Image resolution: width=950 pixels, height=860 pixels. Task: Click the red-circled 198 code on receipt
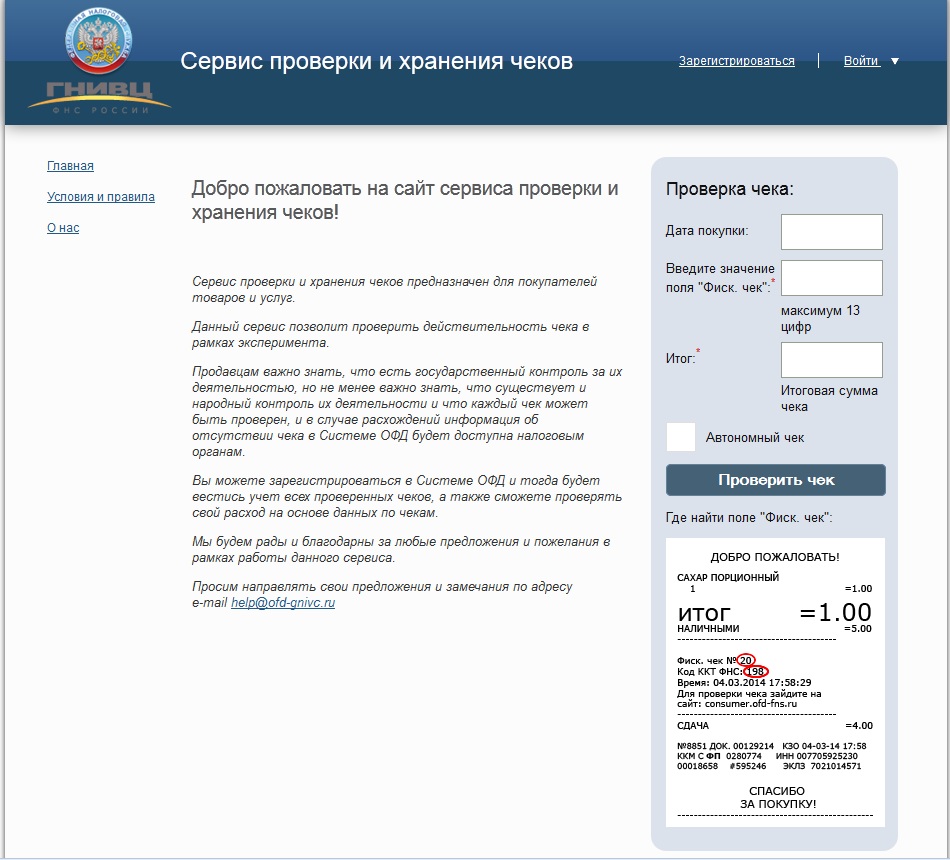[757, 671]
